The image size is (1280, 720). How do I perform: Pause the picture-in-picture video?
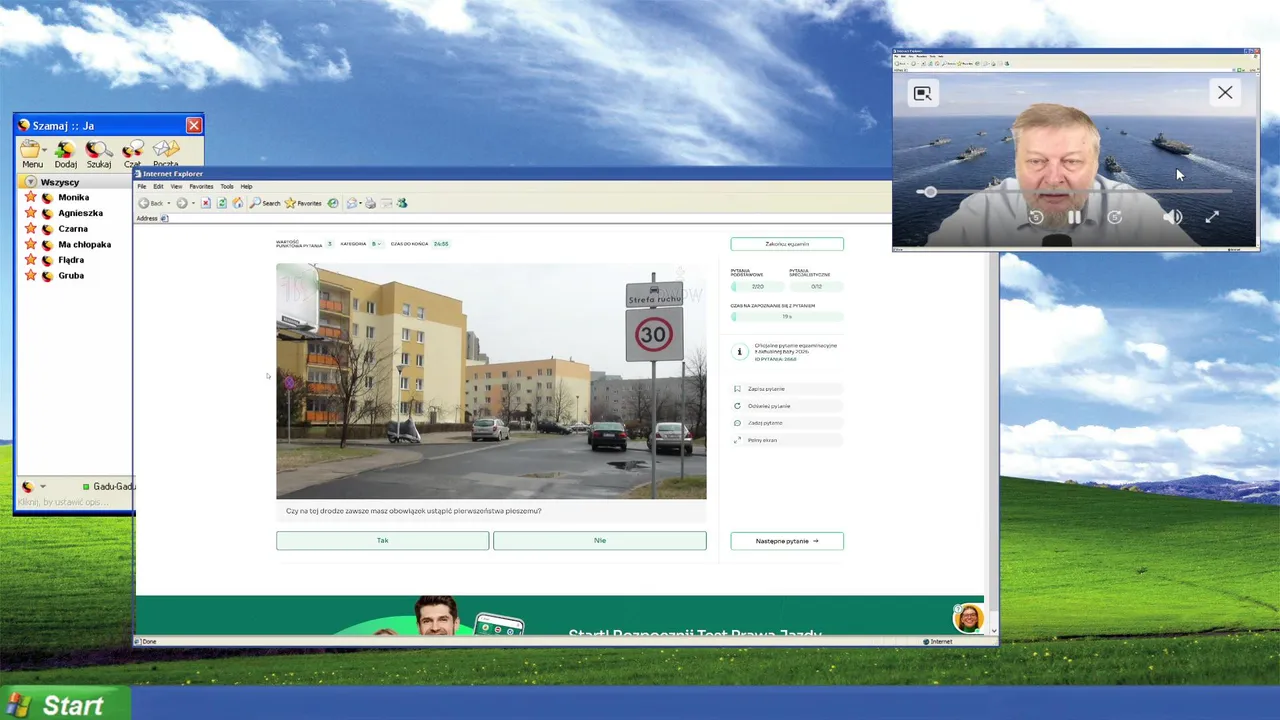coord(1074,217)
